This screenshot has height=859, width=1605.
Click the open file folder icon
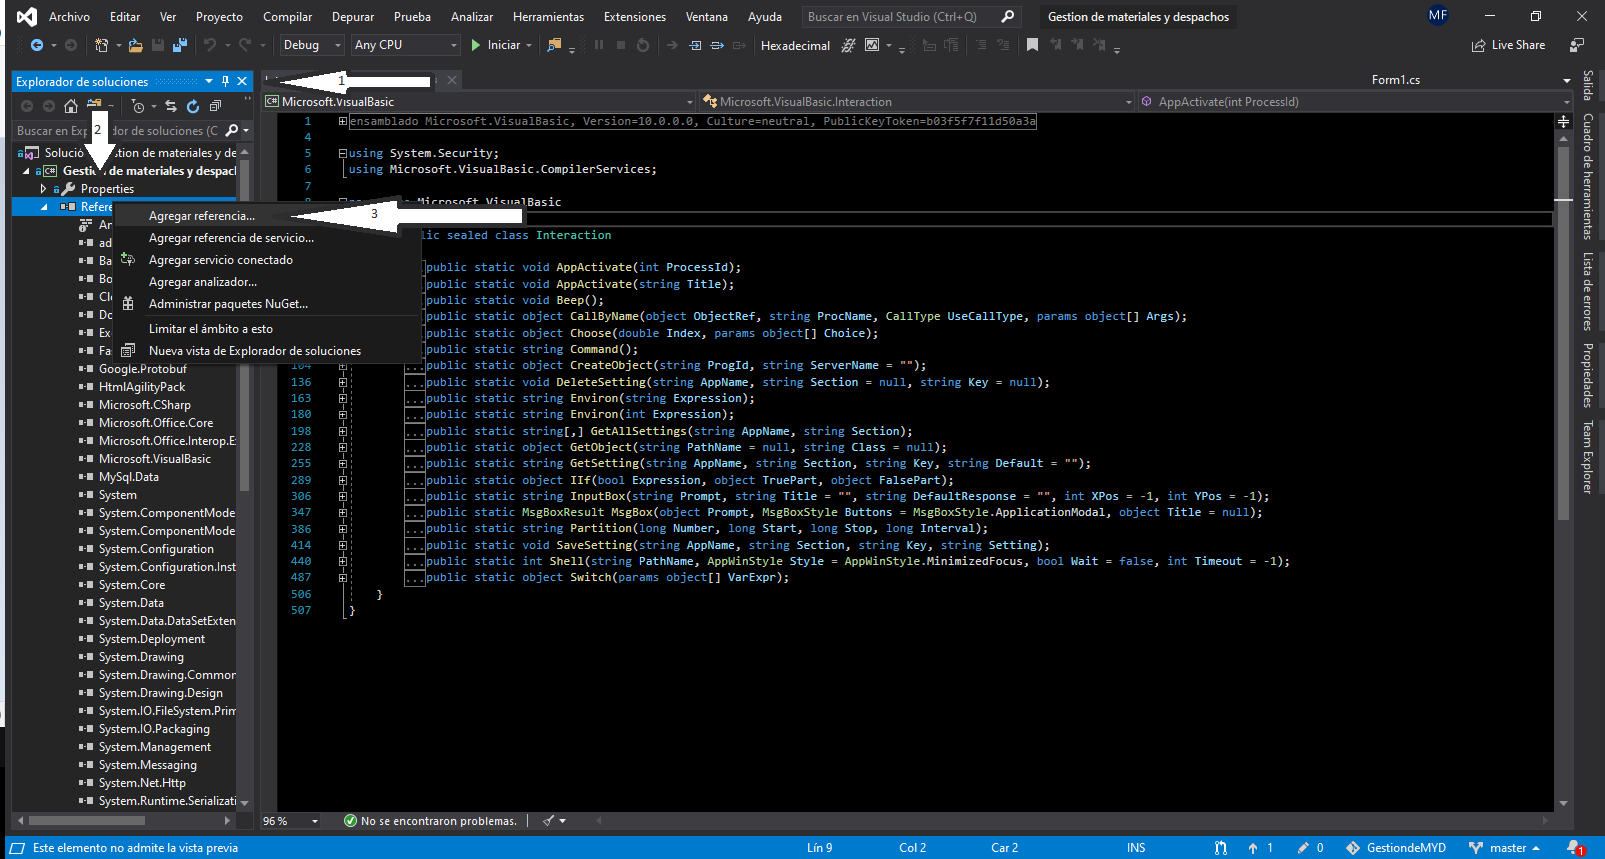[135, 45]
